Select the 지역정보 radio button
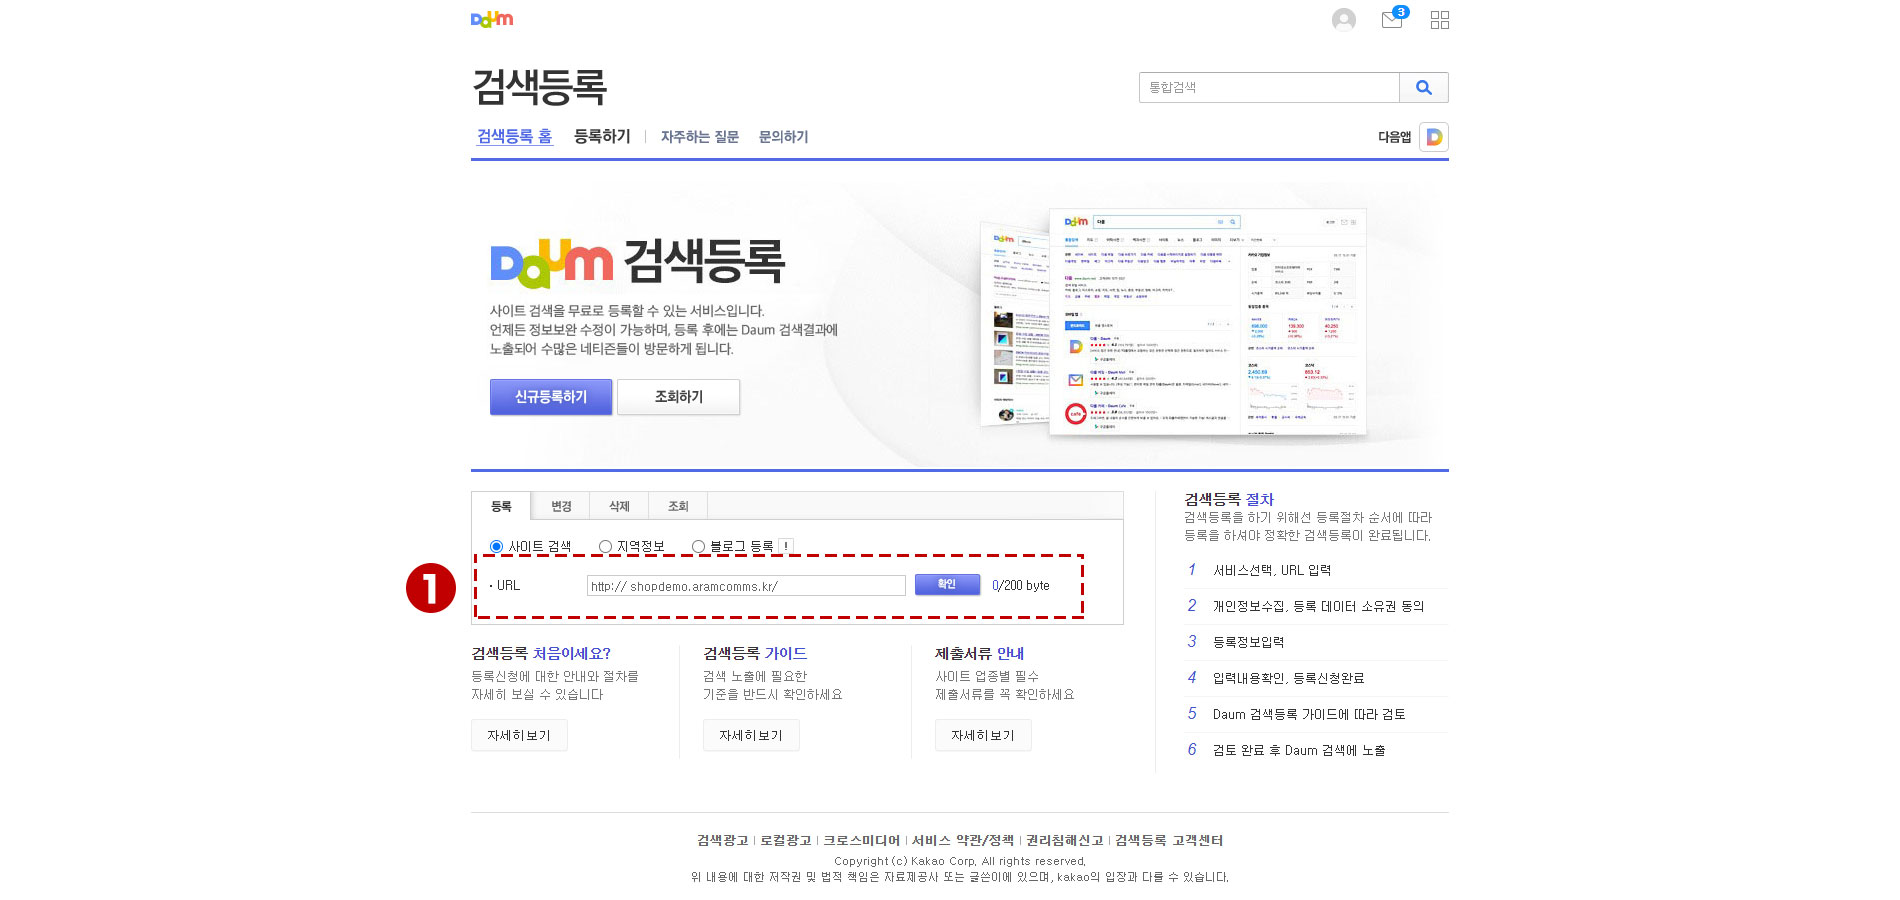 [x=605, y=546]
